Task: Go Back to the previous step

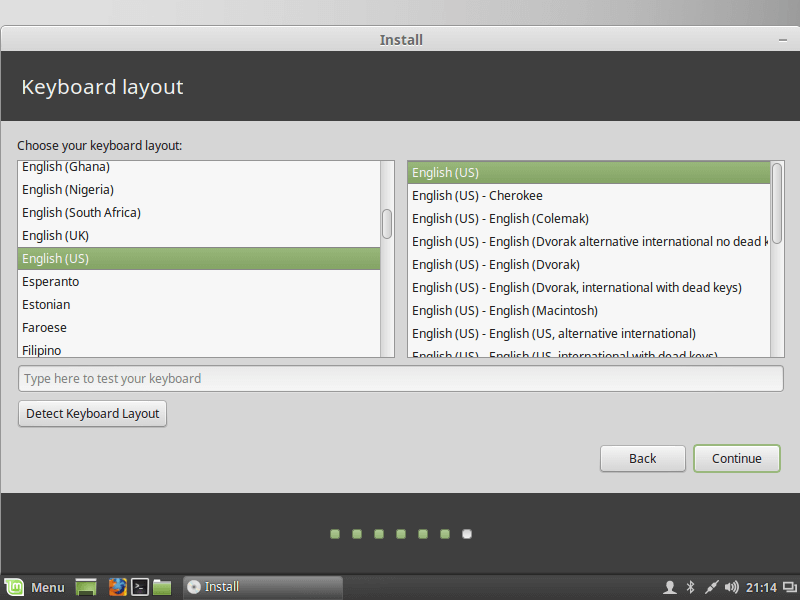Action: (x=642, y=459)
